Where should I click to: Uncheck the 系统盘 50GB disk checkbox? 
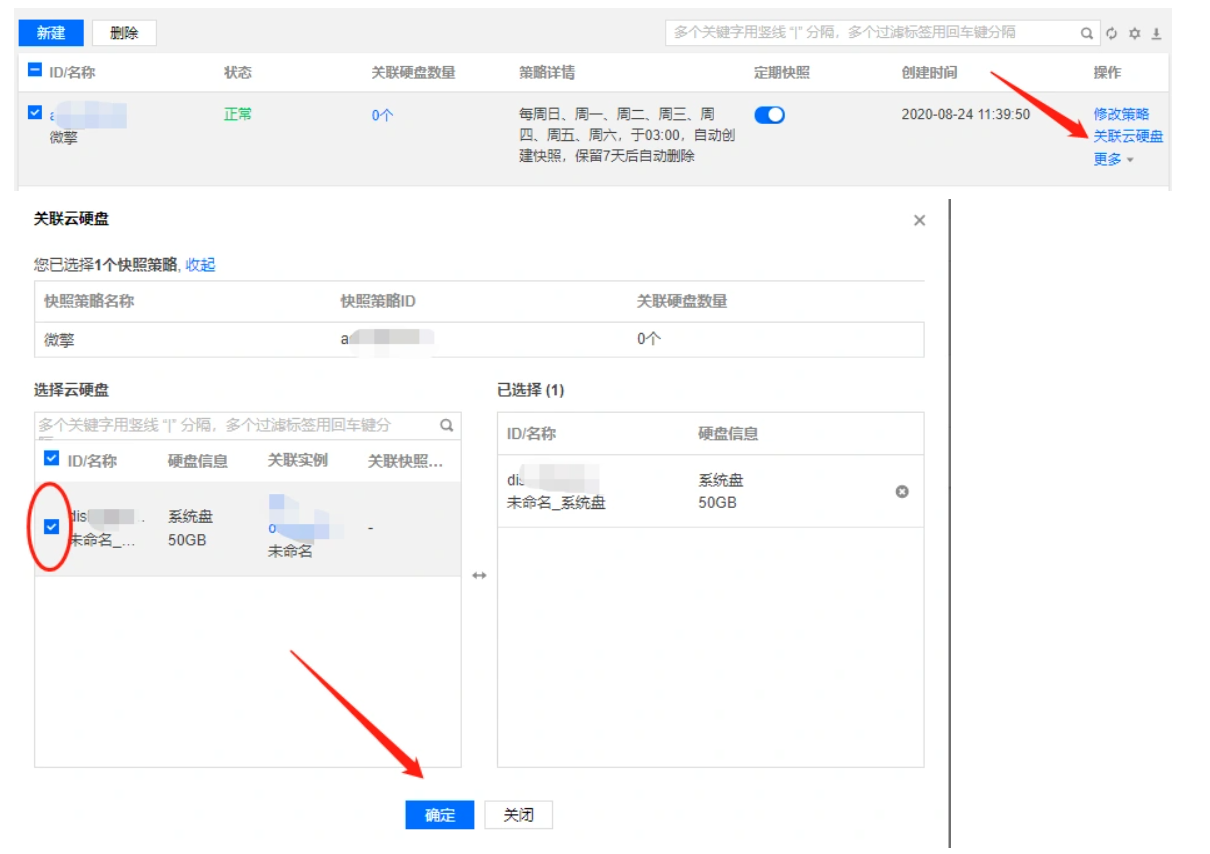(x=52, y=526)
